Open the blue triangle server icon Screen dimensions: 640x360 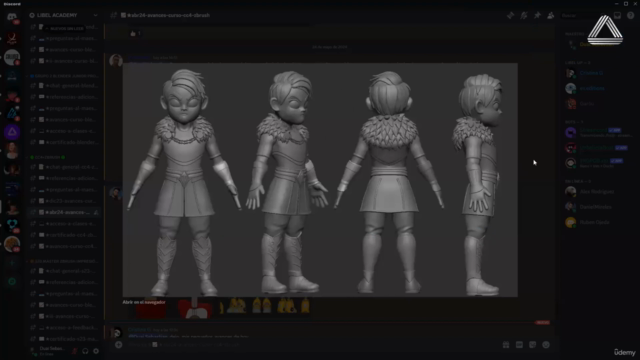[12, 113]
